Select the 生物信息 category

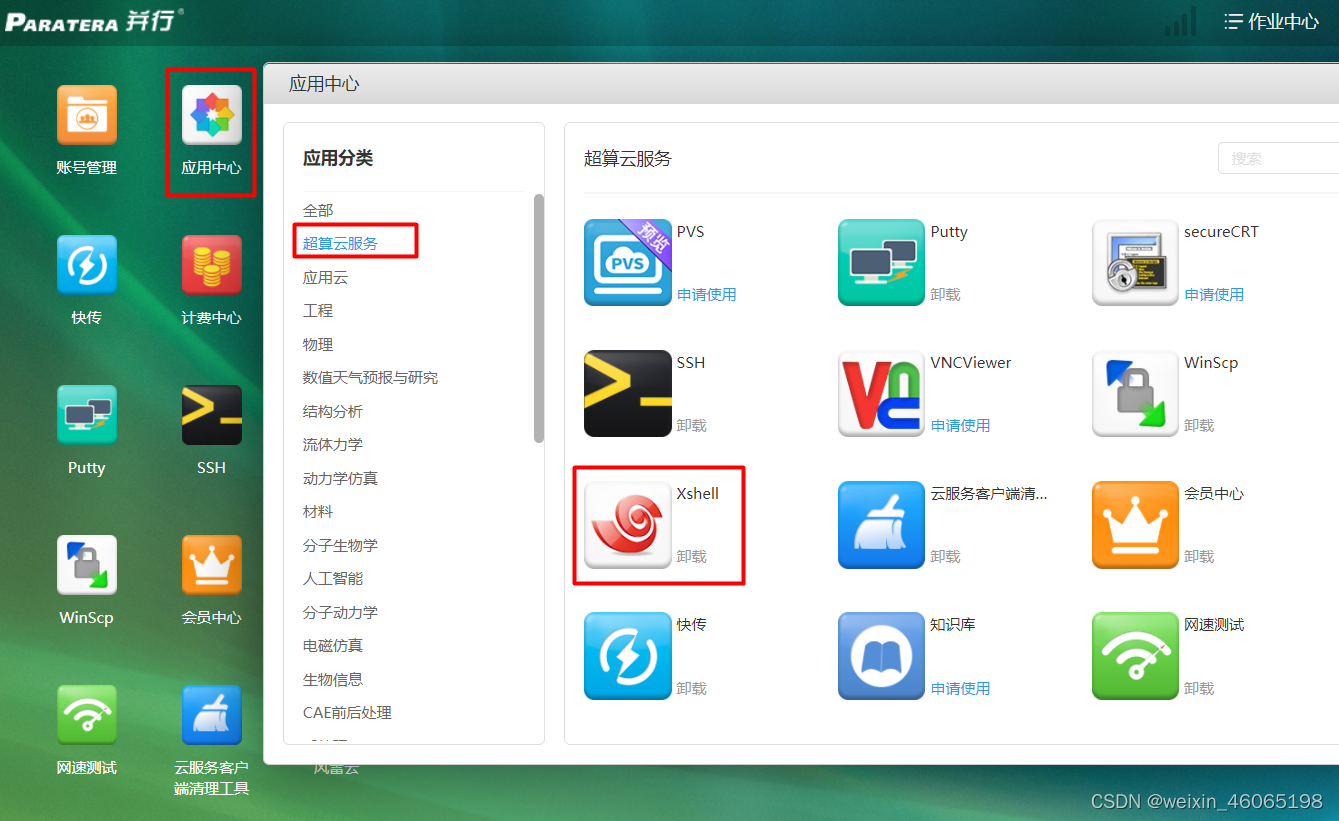[x=333, y=679]
